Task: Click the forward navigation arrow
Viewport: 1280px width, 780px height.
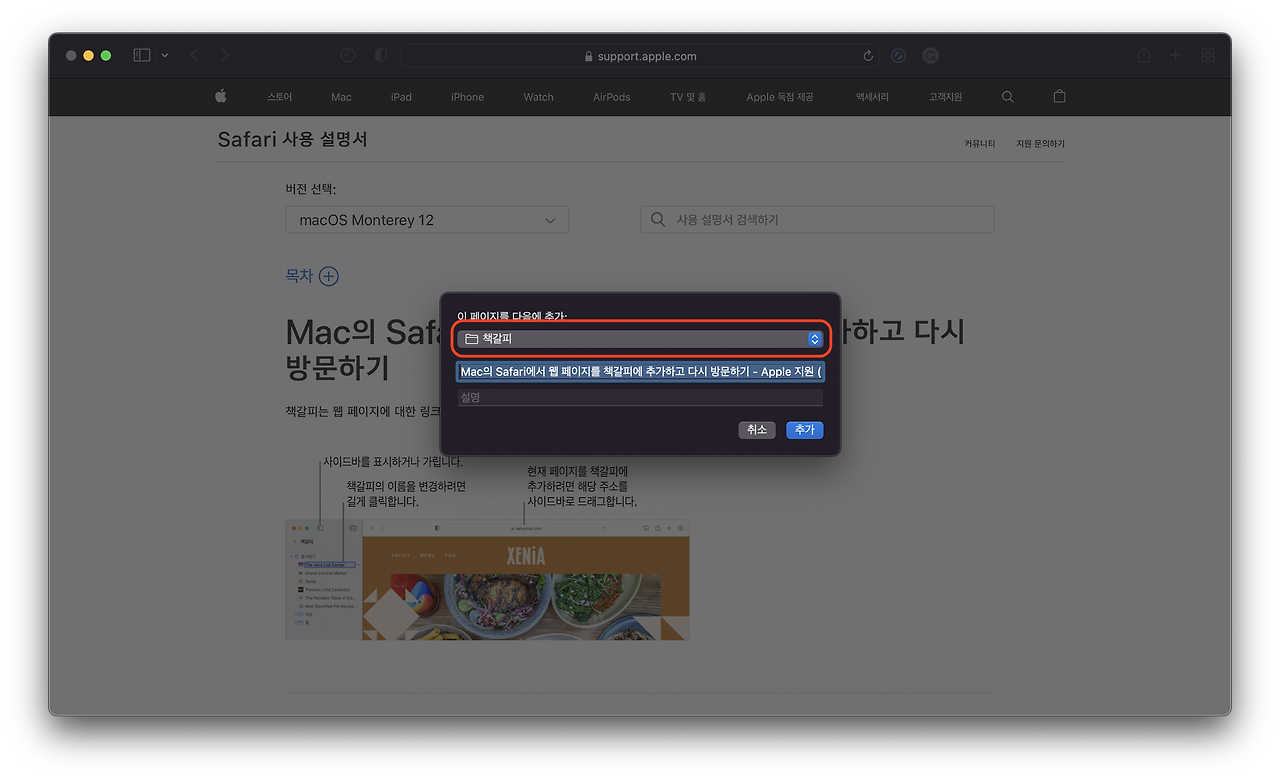Action: (x=226, y=55)
